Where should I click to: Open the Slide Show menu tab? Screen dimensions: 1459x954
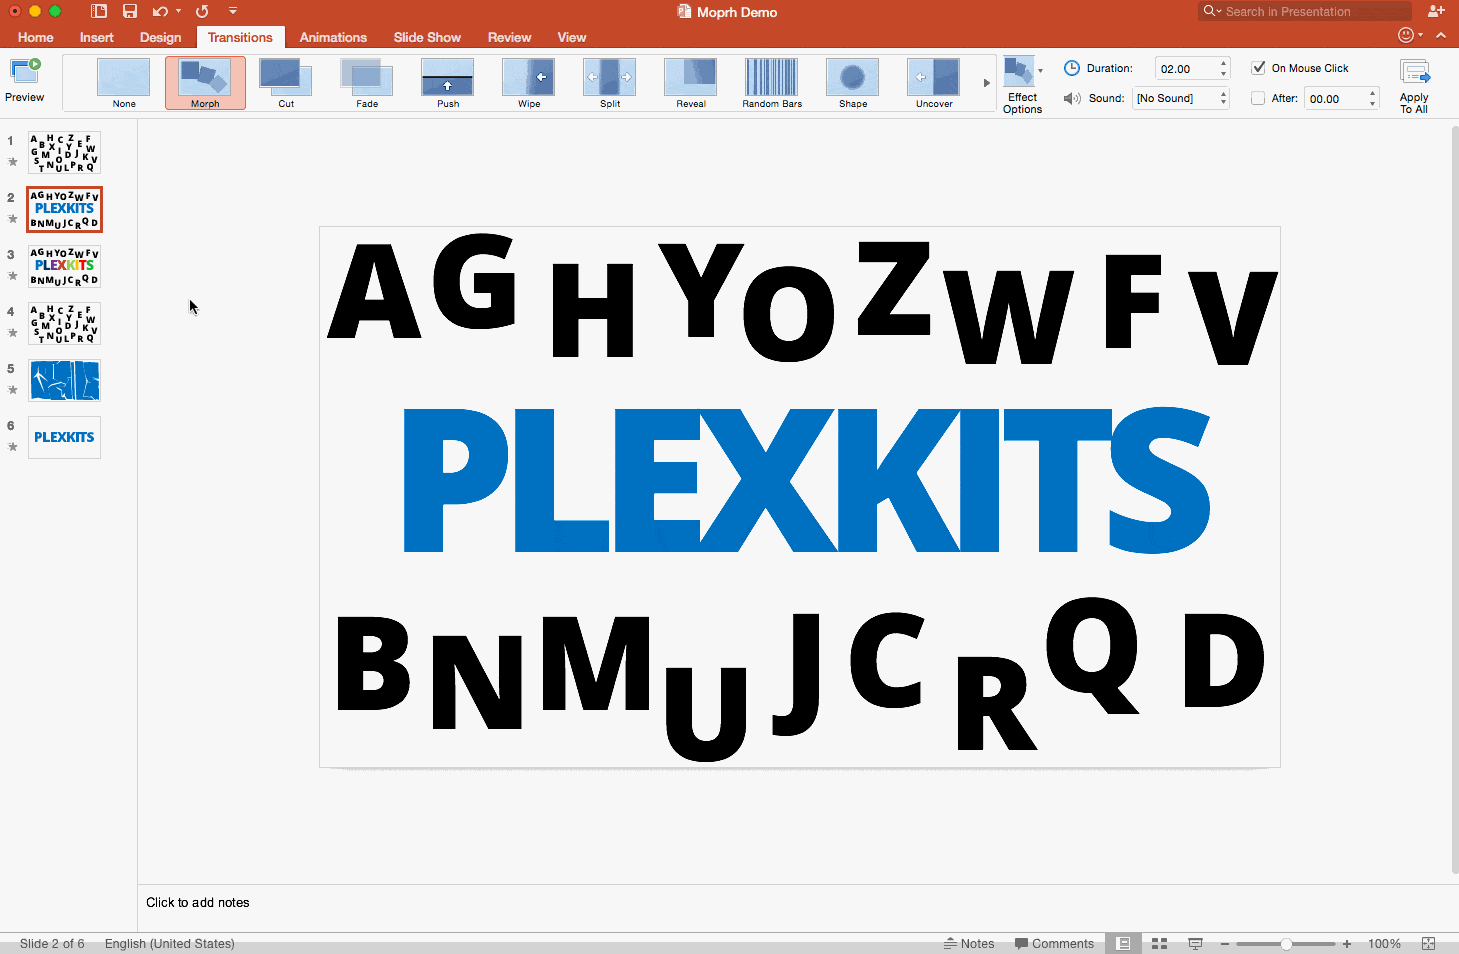tap(427, 37)
